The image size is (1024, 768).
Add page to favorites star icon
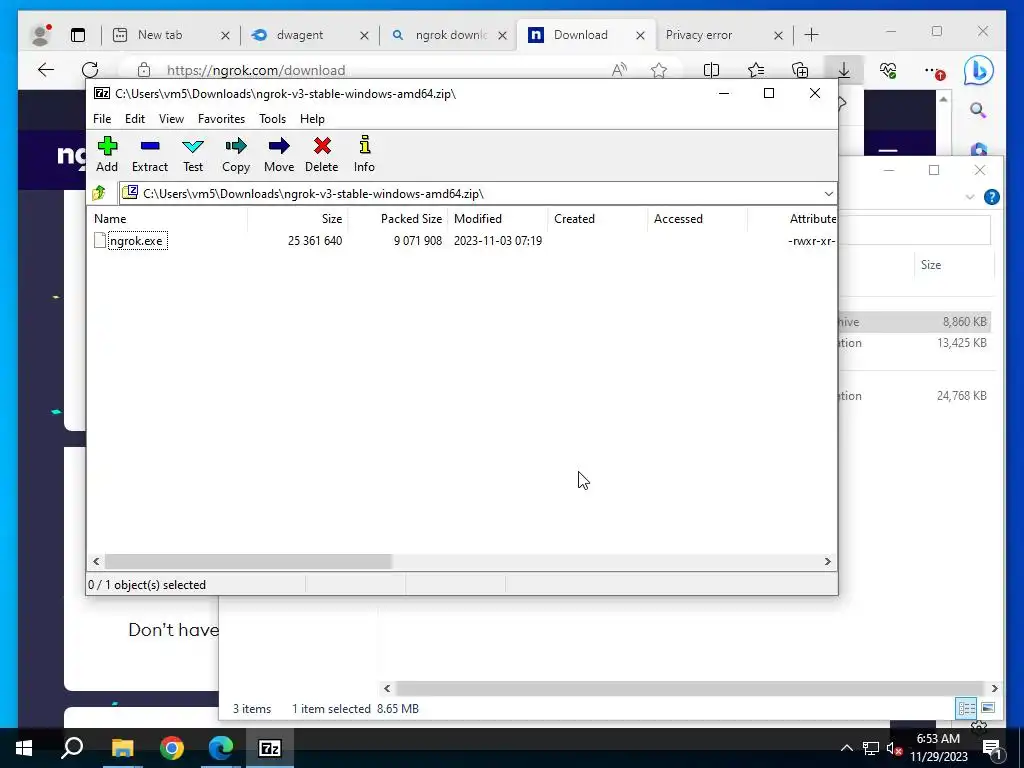point(658,70)
